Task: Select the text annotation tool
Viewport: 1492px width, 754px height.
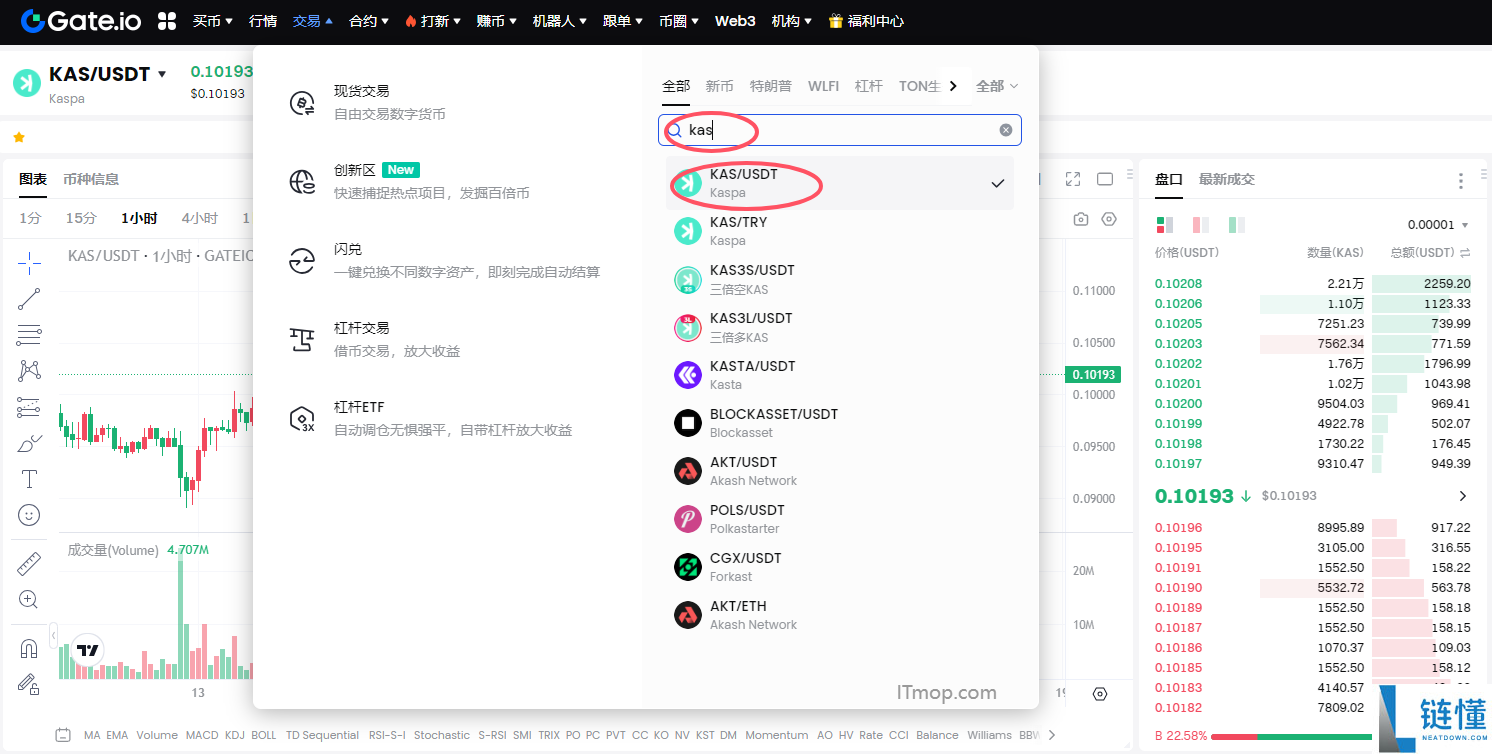Action: click(x=29, y=479)
